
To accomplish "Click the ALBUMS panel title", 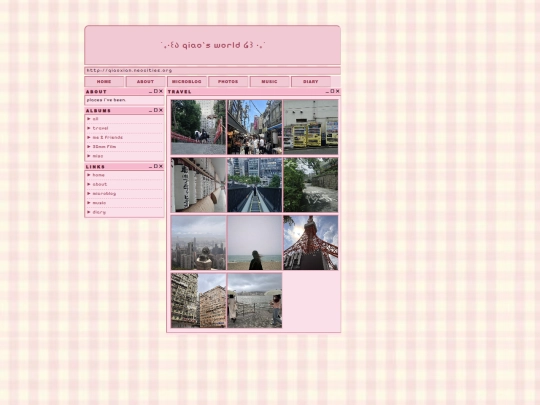I will click(98, 111).
